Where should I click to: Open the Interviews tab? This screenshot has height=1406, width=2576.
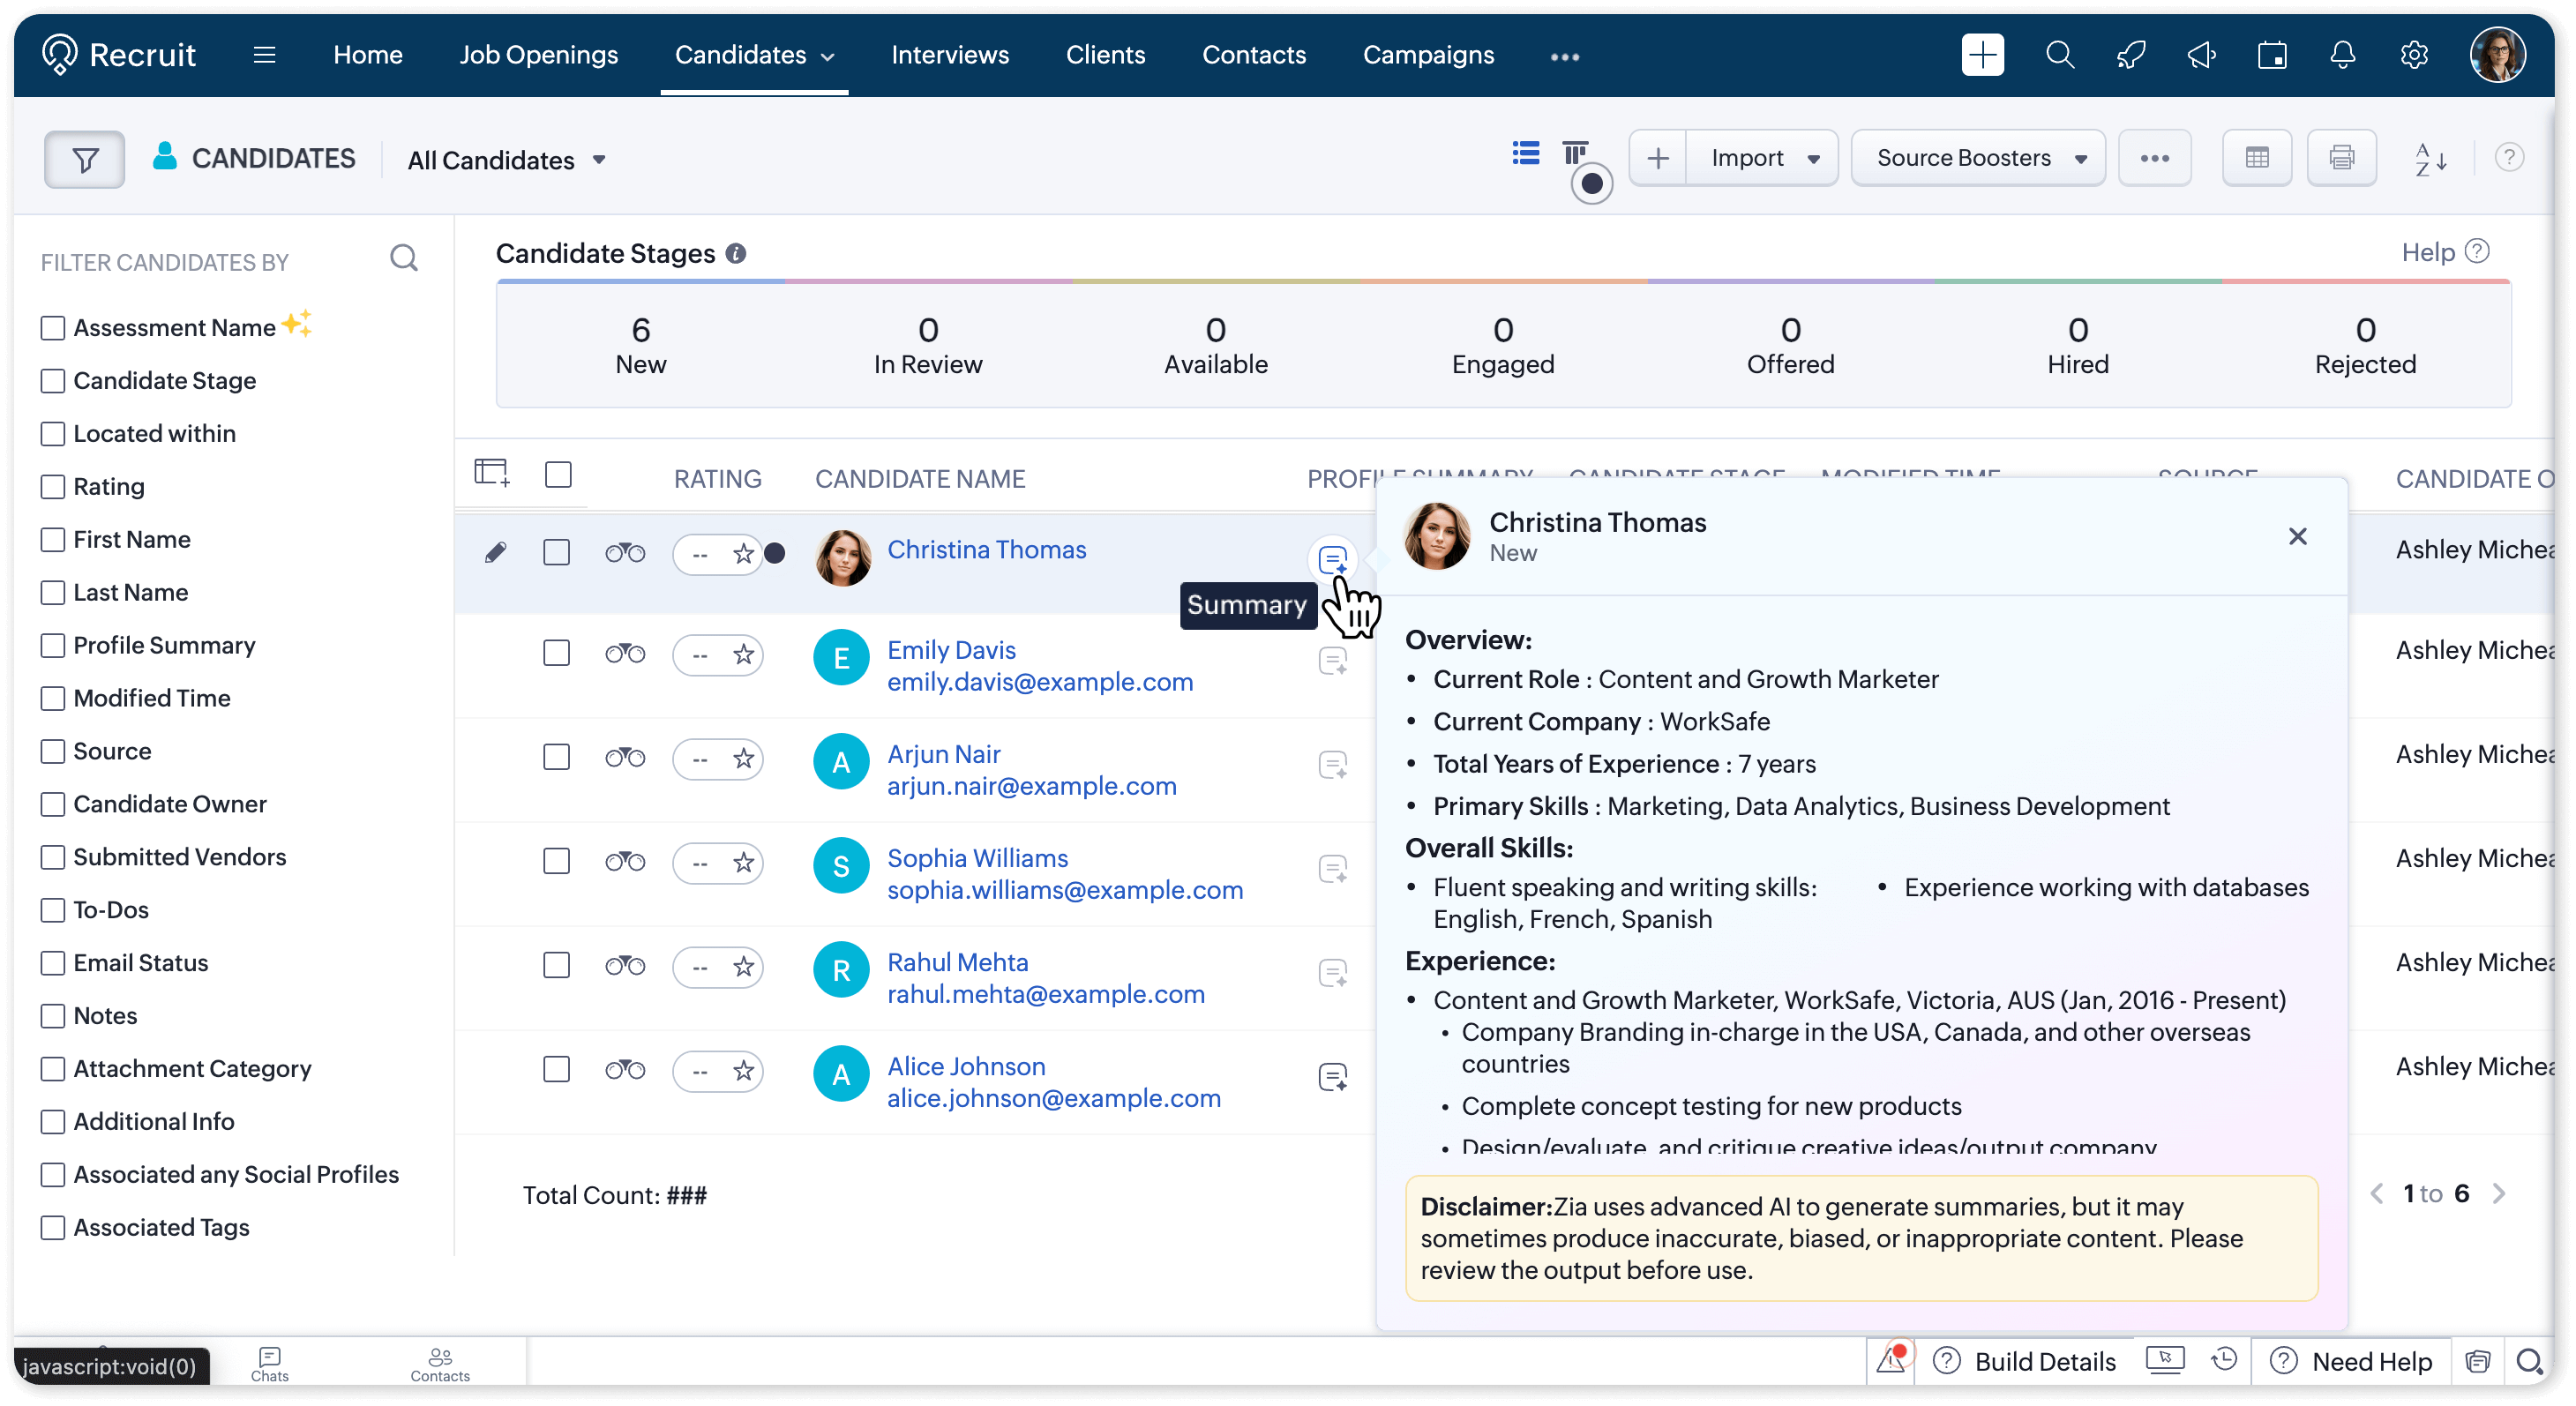[949, 55]
